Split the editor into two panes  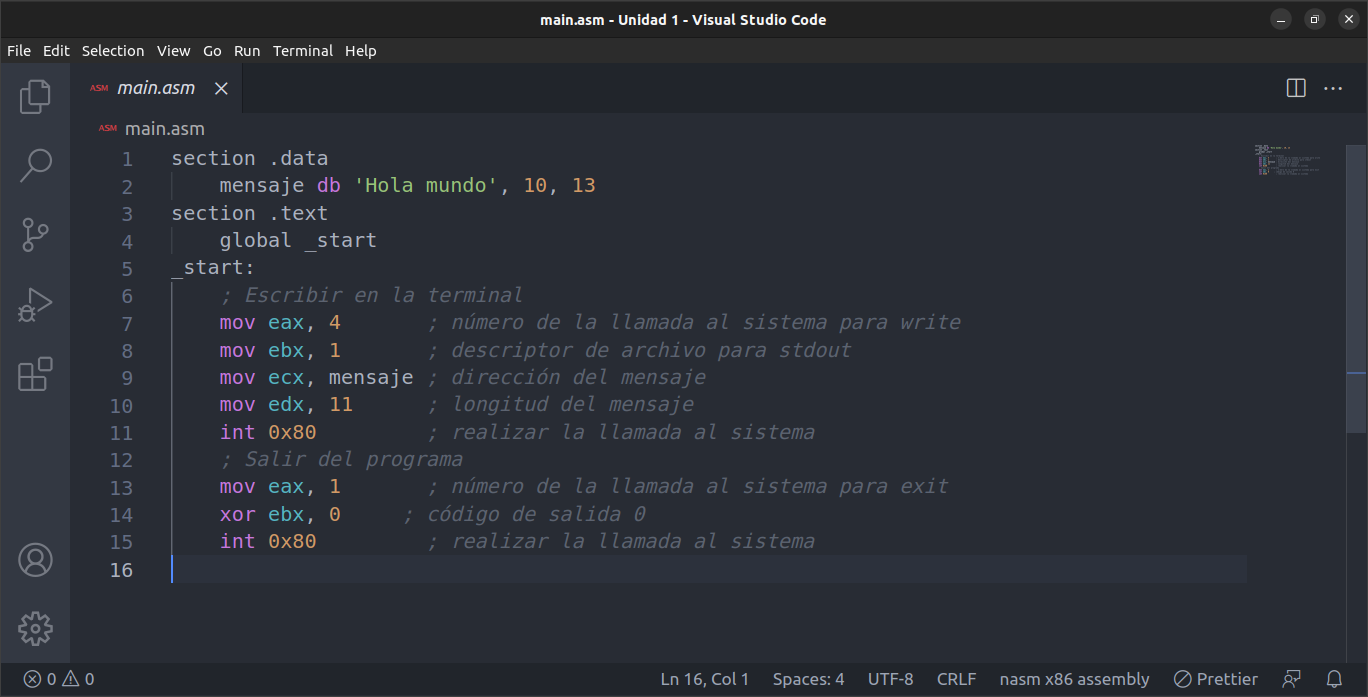[1295, 88]
